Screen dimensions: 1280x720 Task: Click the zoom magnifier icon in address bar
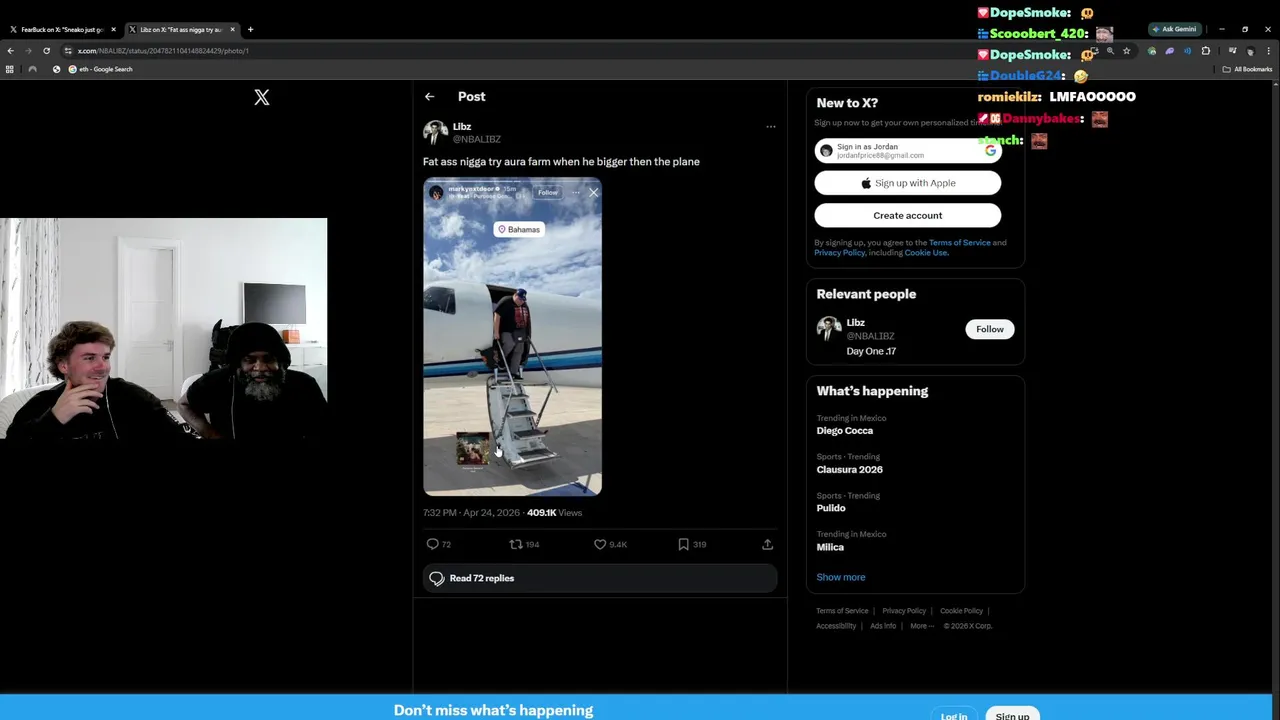(1109, 51)
